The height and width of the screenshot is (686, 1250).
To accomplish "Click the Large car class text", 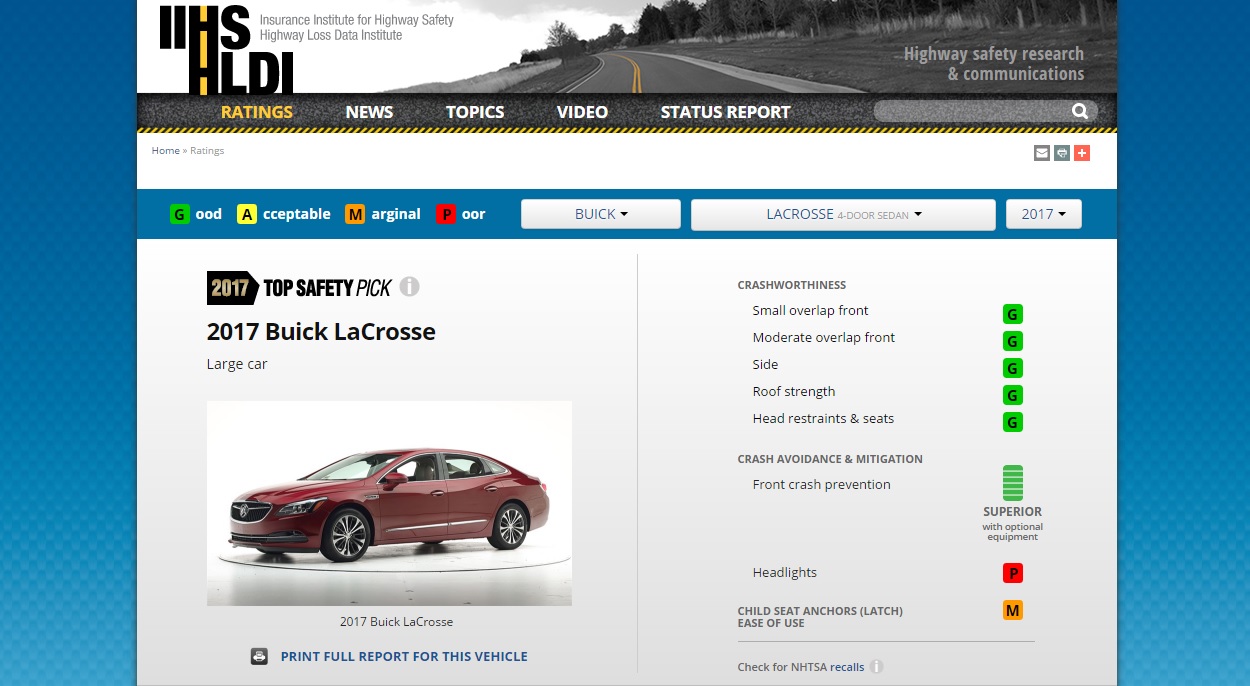I will point(237,364).
